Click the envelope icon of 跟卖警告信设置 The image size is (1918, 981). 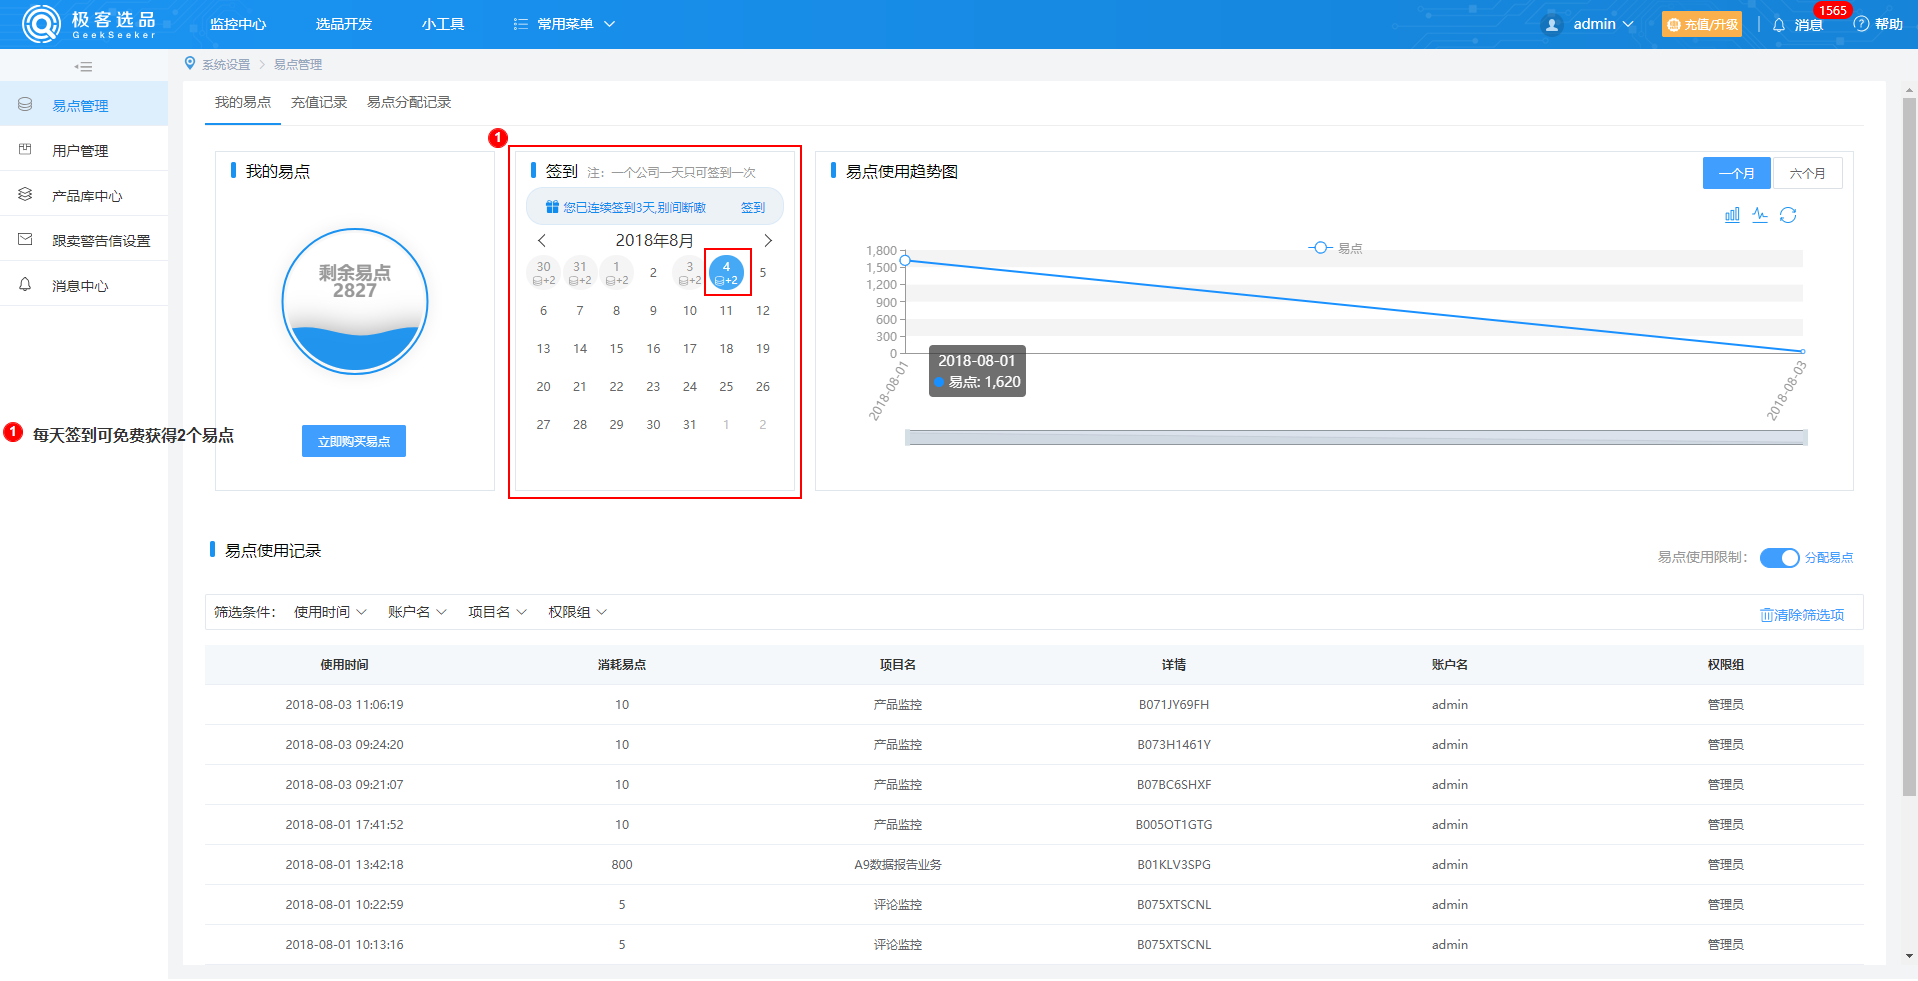pyautogui.click(x=26, y=239)
